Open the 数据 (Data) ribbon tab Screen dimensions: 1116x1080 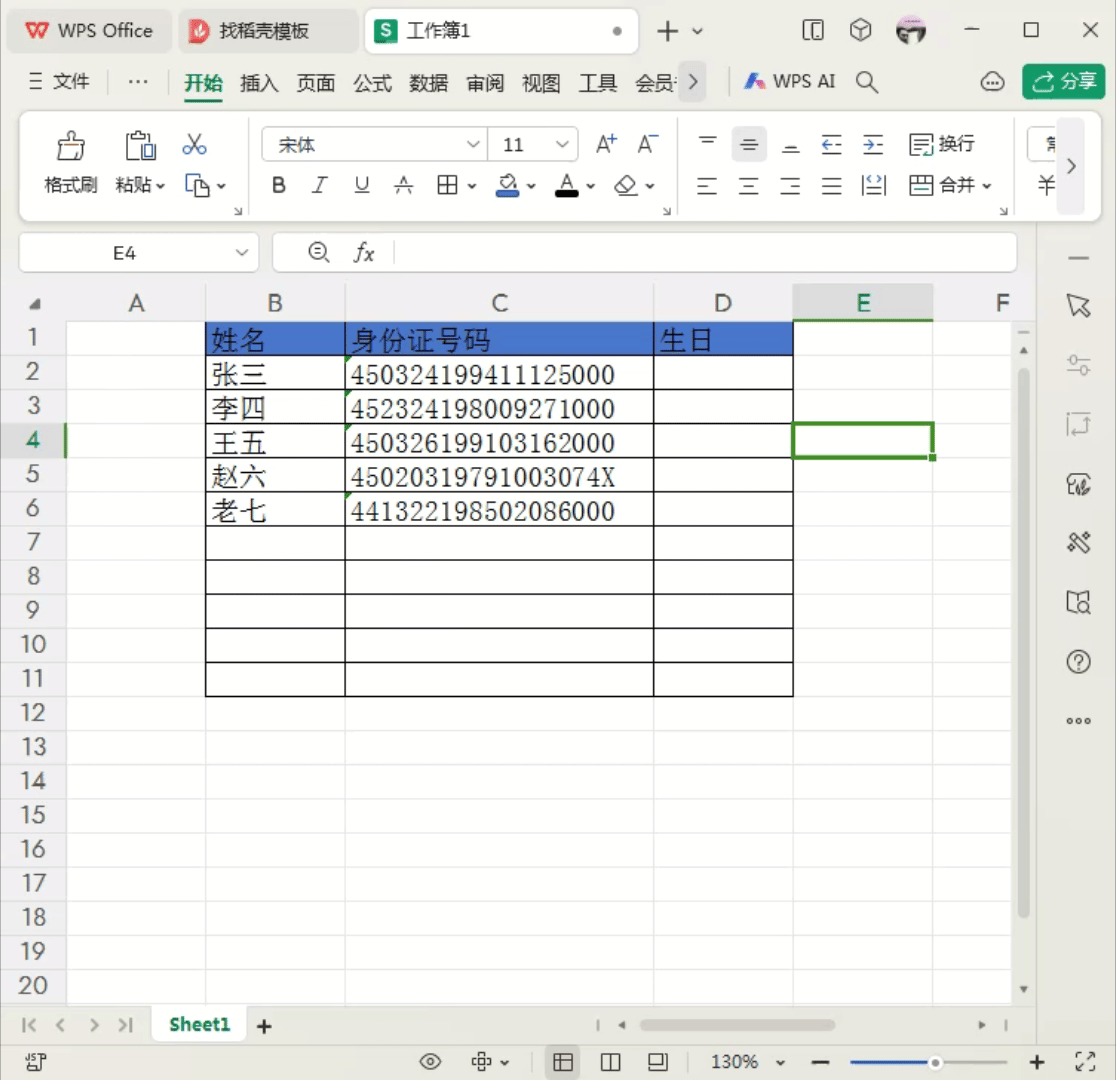pos(428,83)
